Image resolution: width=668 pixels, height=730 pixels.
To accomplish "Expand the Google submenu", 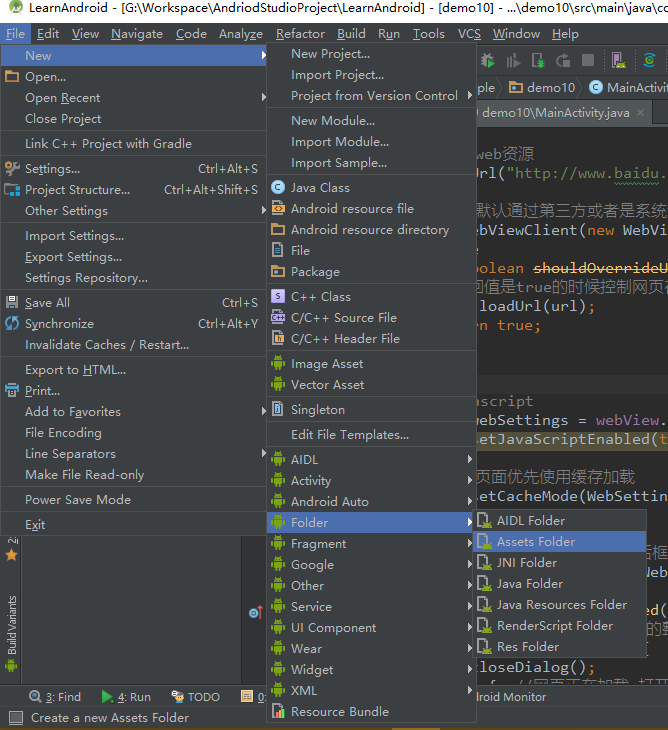I will (372, 564).
